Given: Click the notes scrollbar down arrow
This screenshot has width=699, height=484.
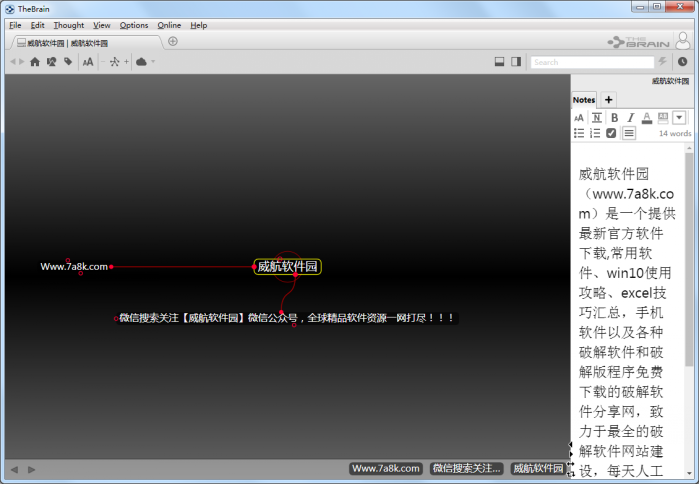Looking at the screenshot, I should tap(689, 473).
